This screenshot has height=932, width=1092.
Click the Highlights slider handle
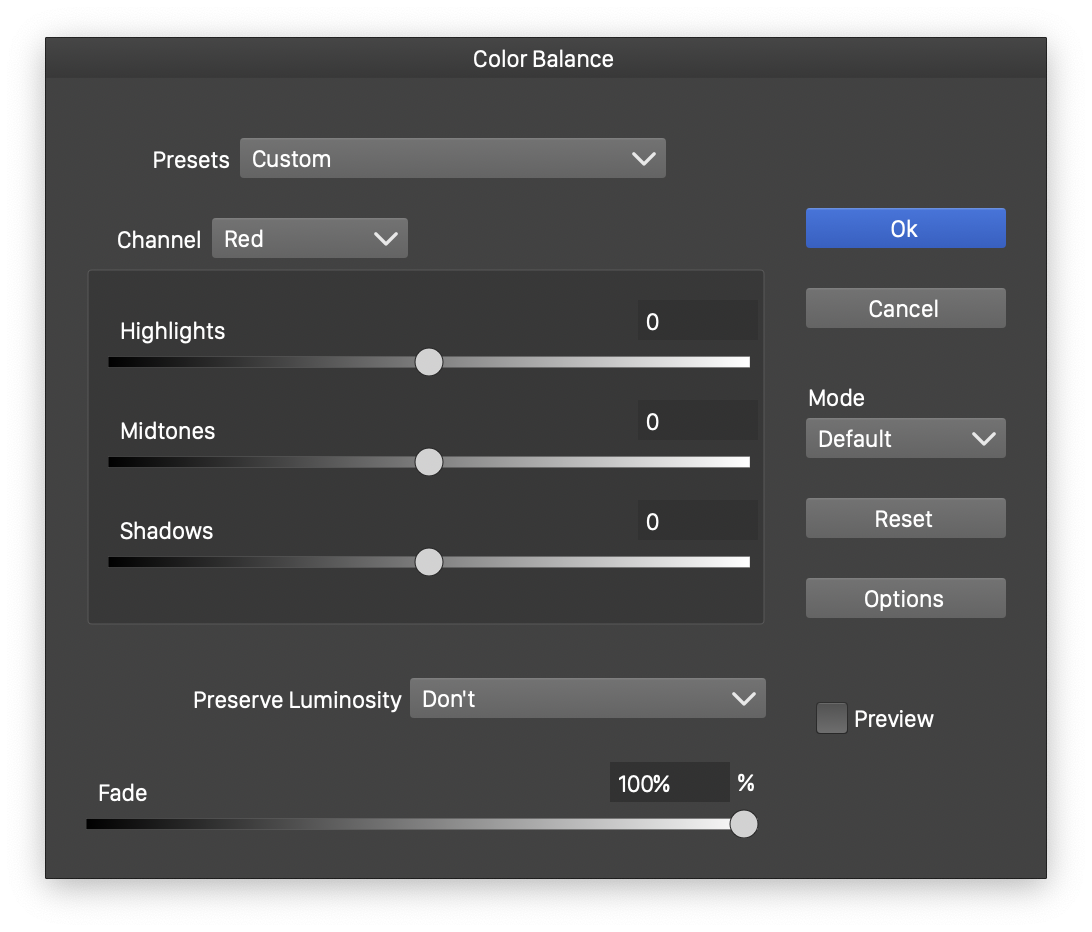(428, 362)
